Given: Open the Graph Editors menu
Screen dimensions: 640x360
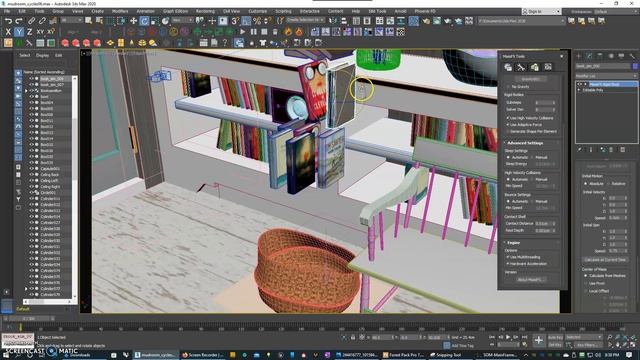Looking at the screenshot, I should (175, 11).
